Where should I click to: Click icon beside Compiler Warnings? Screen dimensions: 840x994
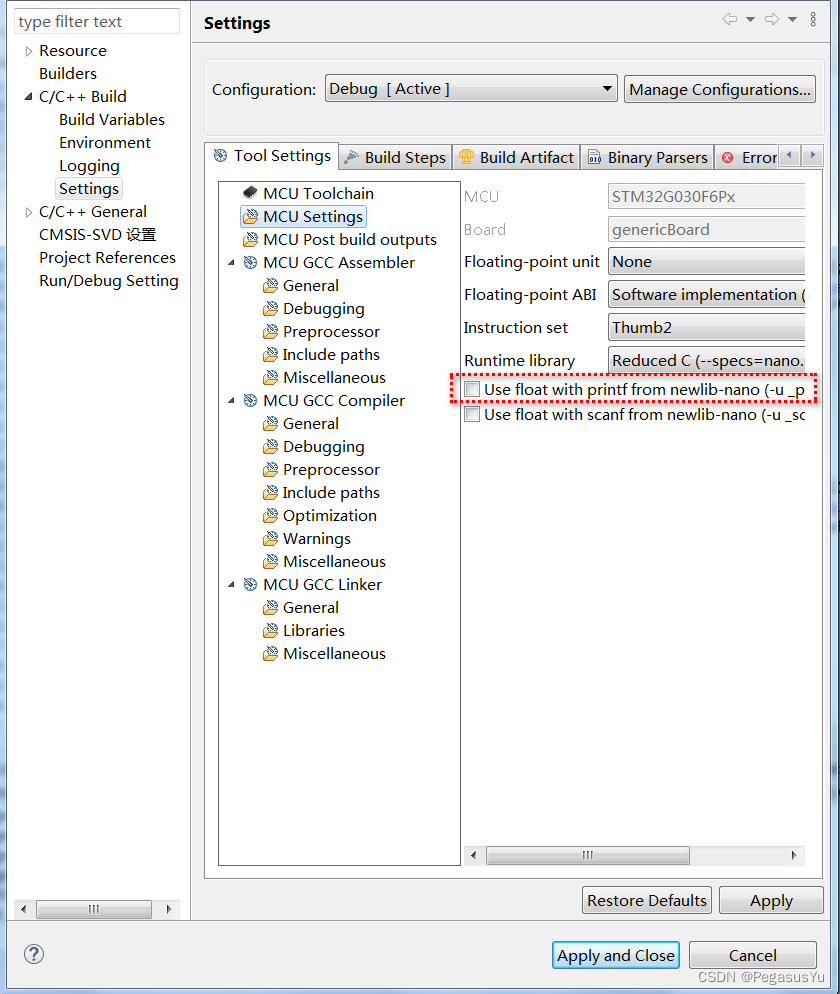(x=271, y=538)
